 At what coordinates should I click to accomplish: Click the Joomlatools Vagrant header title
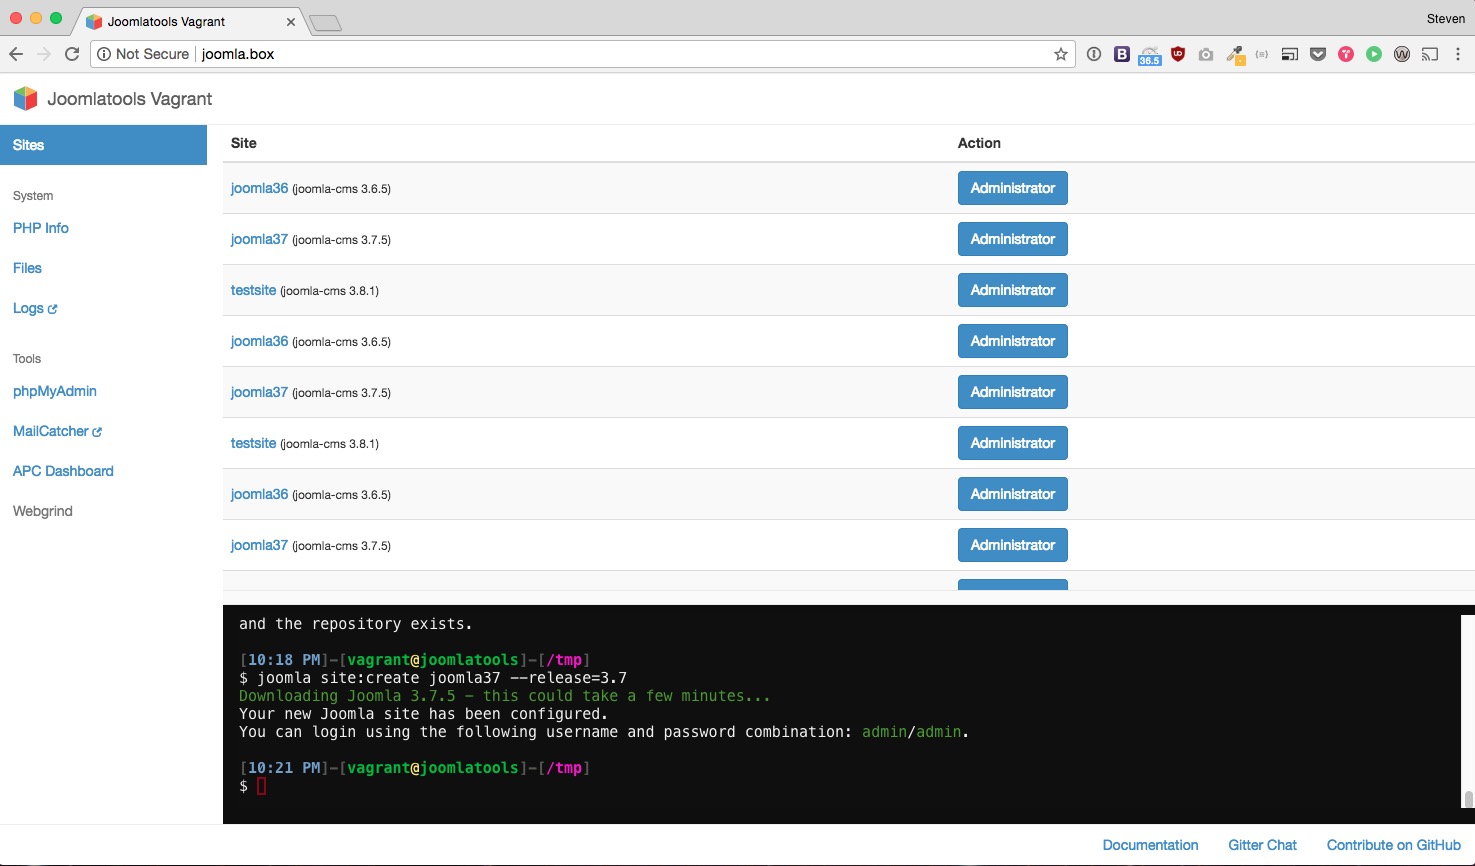[x=130, y=99]
